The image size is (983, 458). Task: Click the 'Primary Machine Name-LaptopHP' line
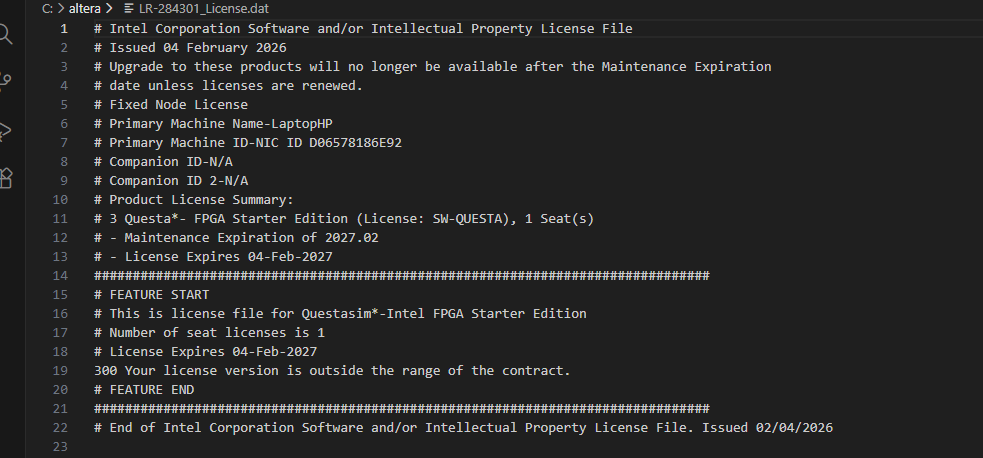point(213,123)
